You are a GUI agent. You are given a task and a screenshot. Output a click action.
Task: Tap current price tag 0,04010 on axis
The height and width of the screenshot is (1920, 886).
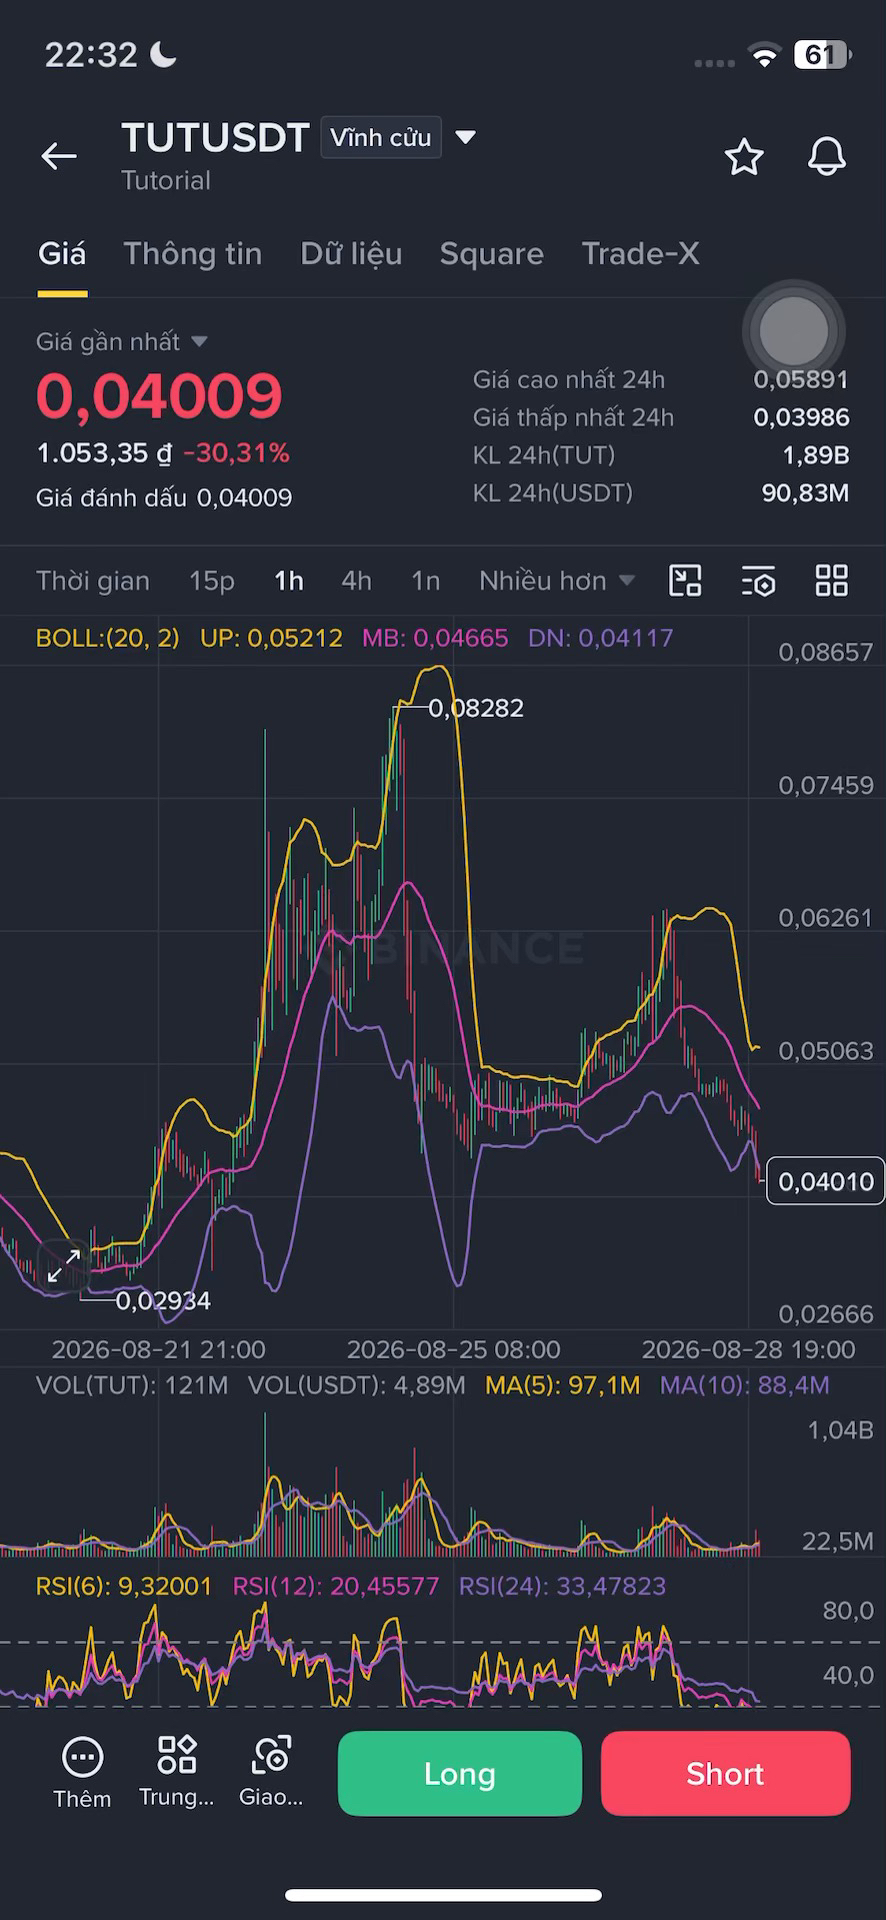(x=826, y=1182)
